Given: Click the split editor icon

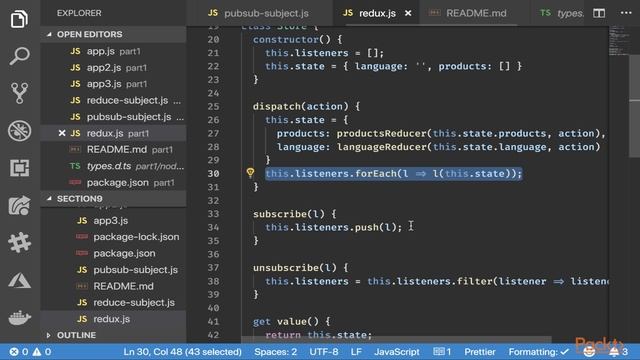Looking at the screenshot, I should pos(599,13).
